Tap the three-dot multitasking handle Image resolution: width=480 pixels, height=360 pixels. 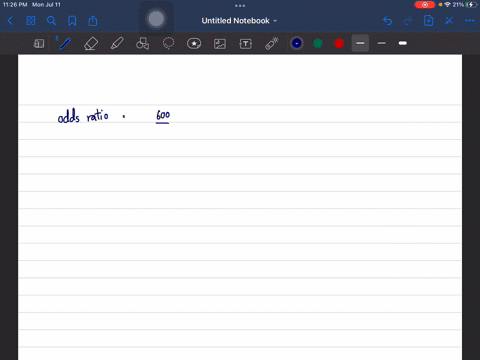tap(240, 5)
